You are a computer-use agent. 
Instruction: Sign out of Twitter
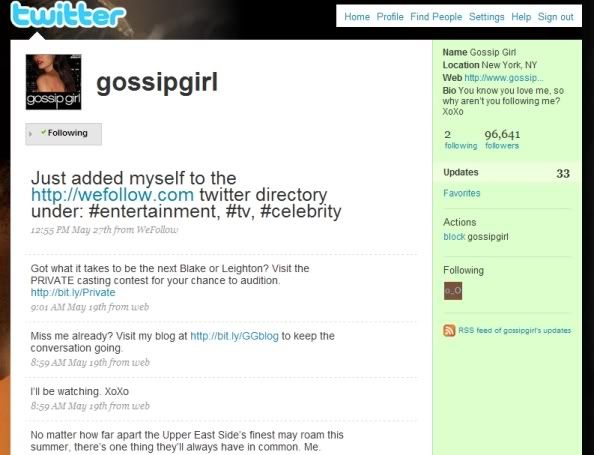point(555,17)
